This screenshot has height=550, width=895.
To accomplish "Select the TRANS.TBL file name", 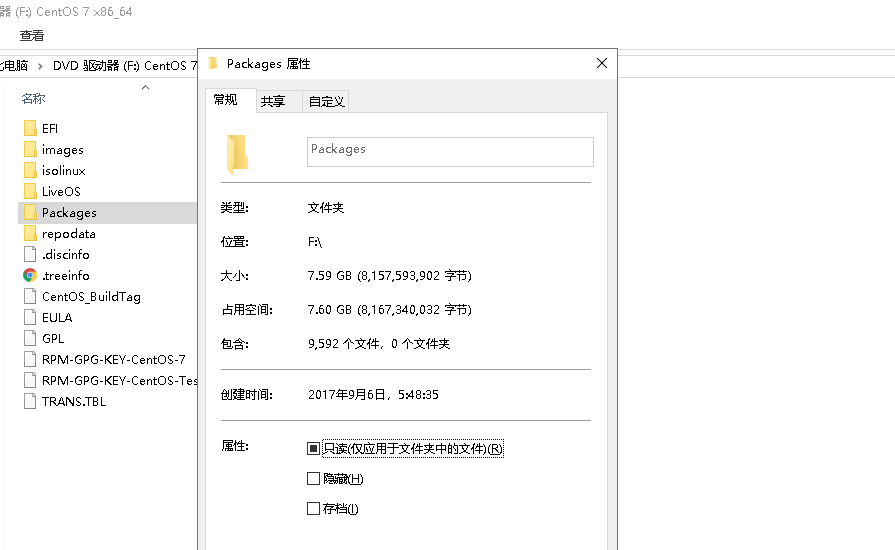I will click(74, 401).
